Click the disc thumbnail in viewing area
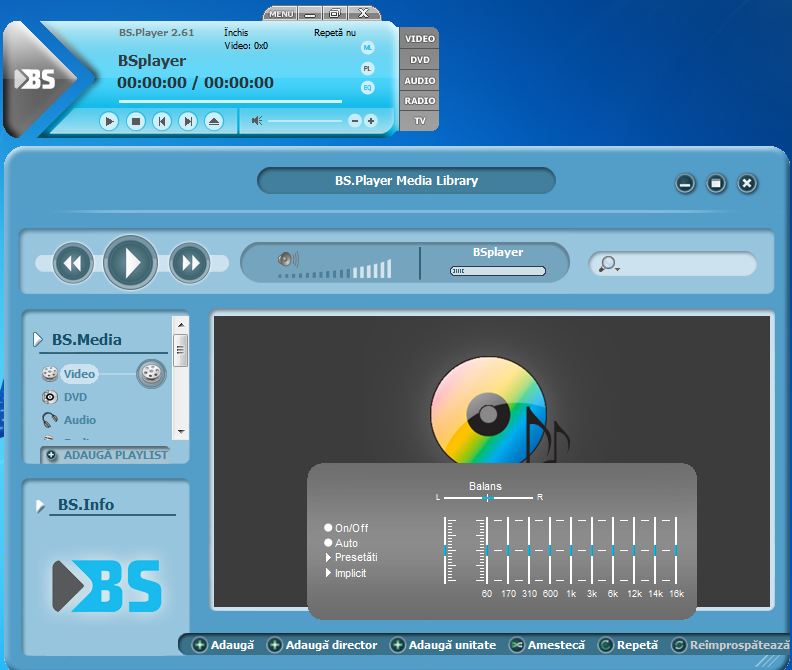 click(500, 410)
